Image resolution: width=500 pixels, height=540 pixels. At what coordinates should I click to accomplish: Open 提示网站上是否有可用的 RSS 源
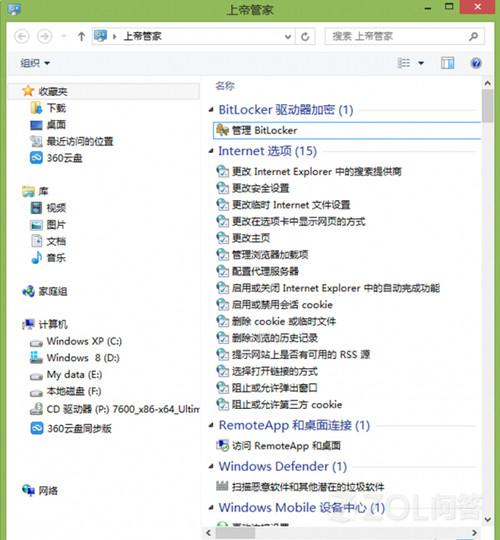301,355
